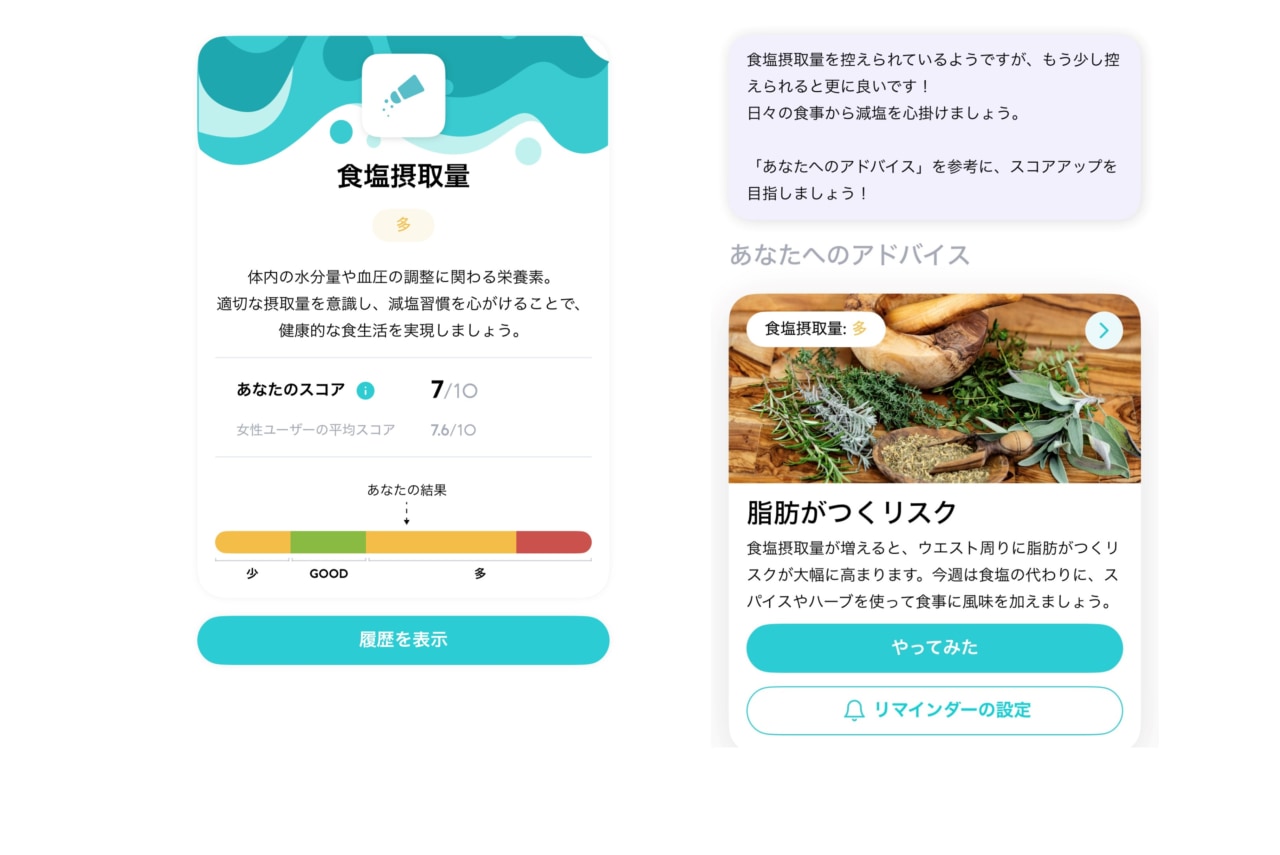
Task: Click やってみた button
Action: [934, 648]
